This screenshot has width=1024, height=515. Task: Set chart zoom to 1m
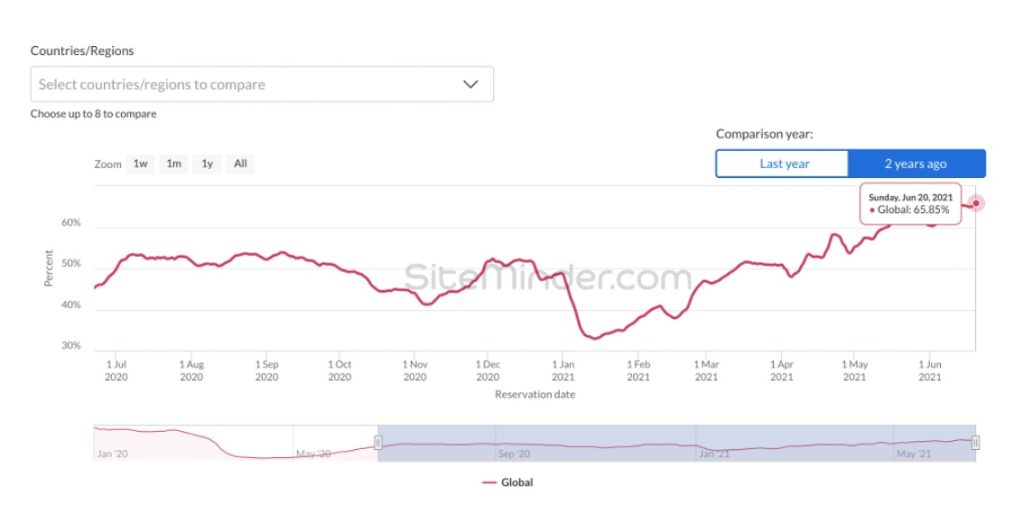tap(174, 163)
